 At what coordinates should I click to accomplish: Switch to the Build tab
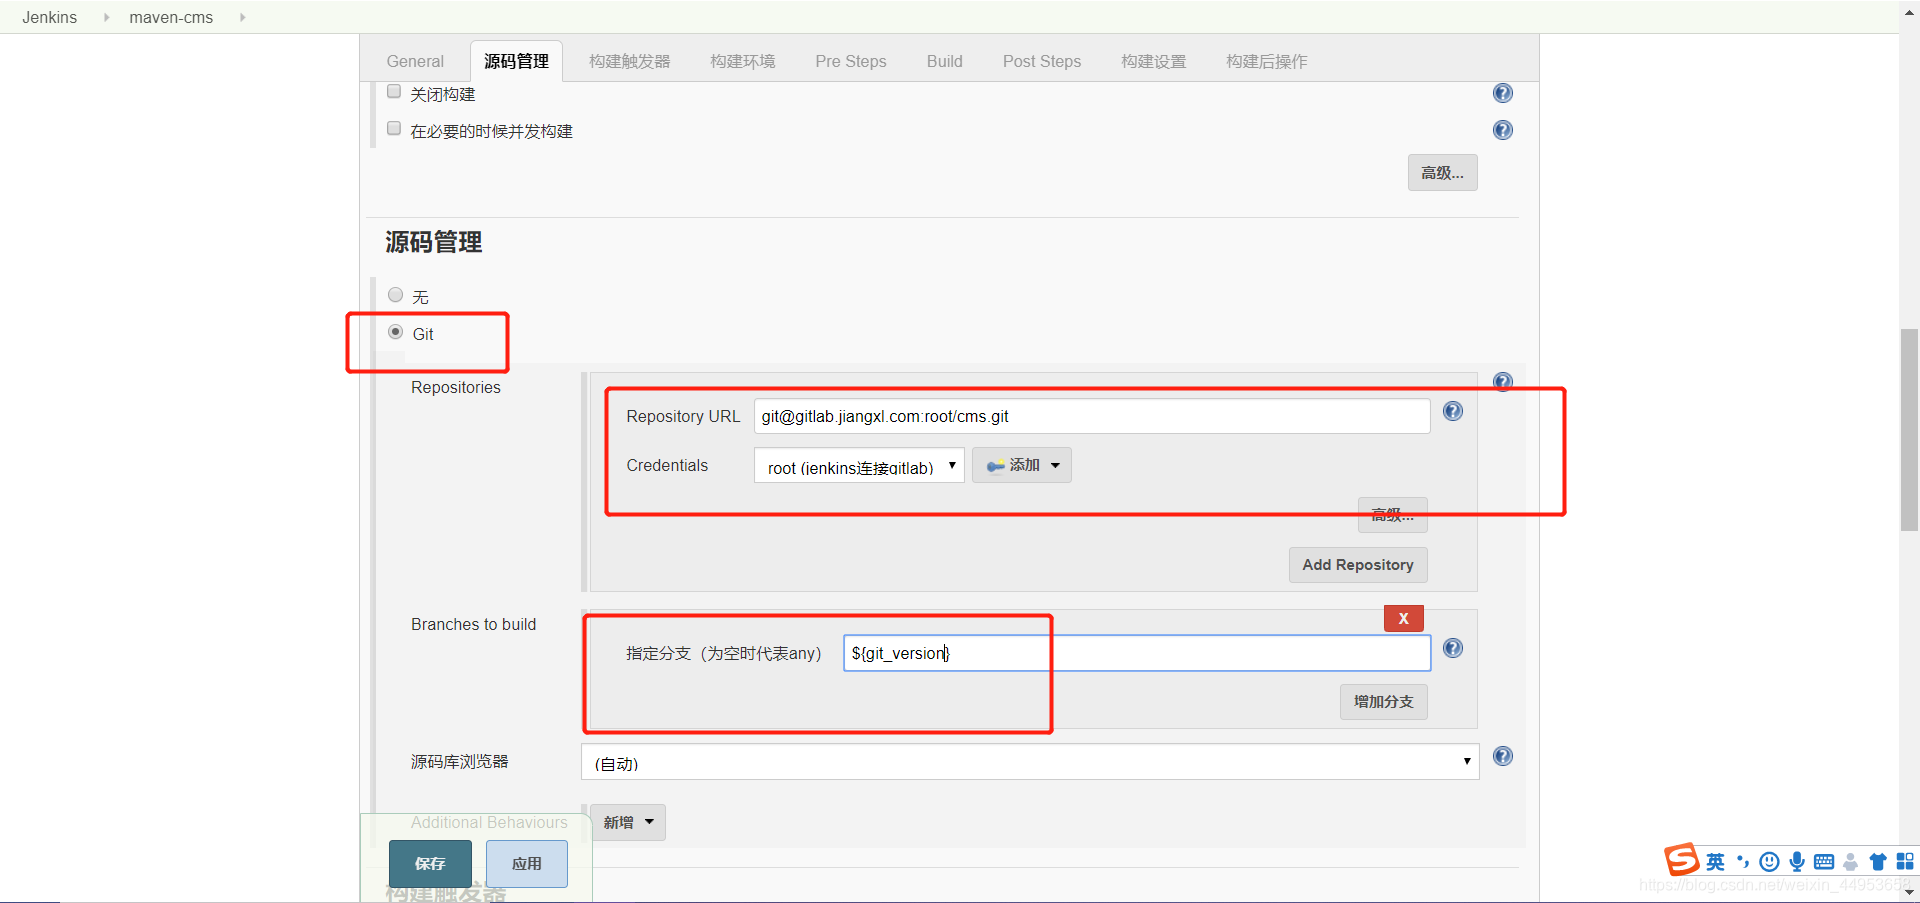[944, 61]
